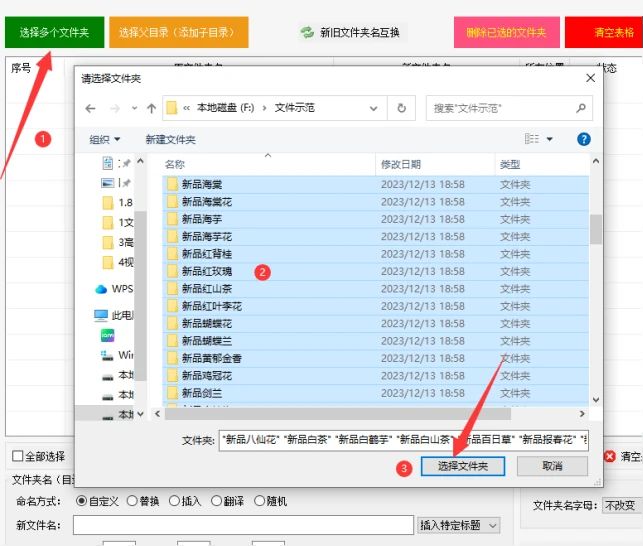Image resolution: width=643 pixels, height=546 pixels.
Task: Click the red 清空 X icon
Action: pyautogui.click(x=610, y=456)
